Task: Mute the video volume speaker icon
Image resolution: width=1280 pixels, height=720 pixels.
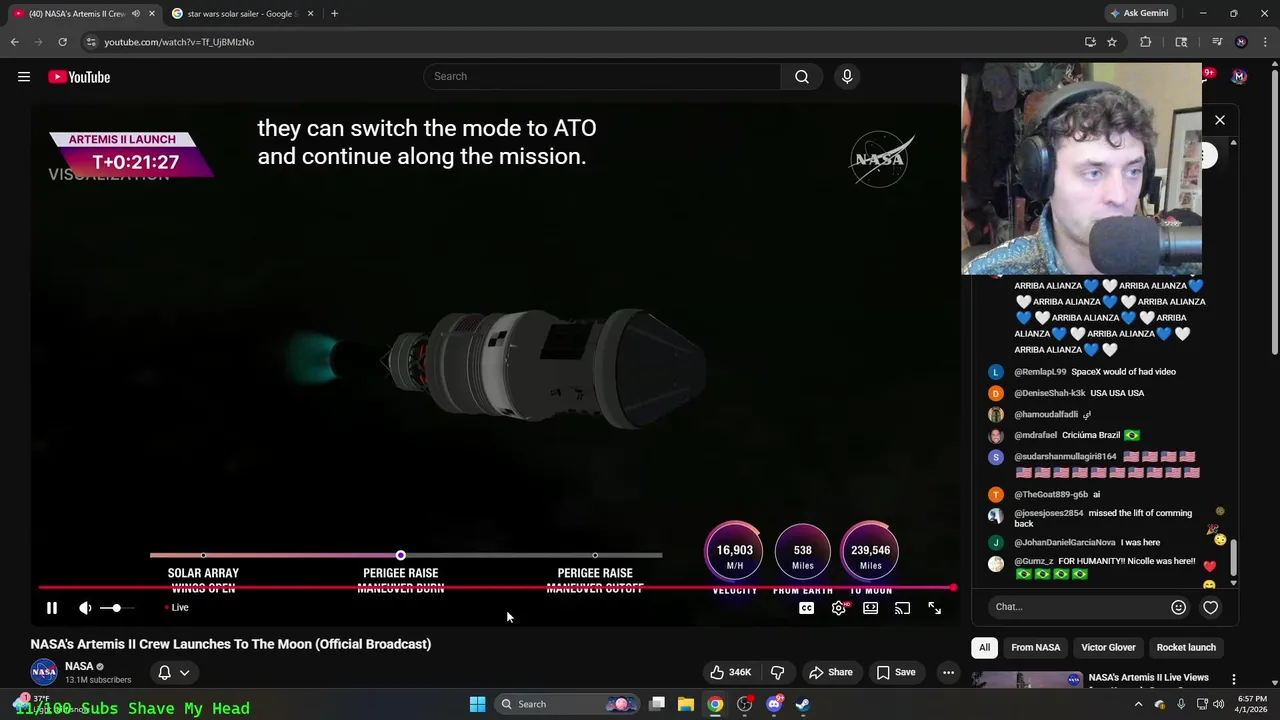Action: [x=86, y=608]
